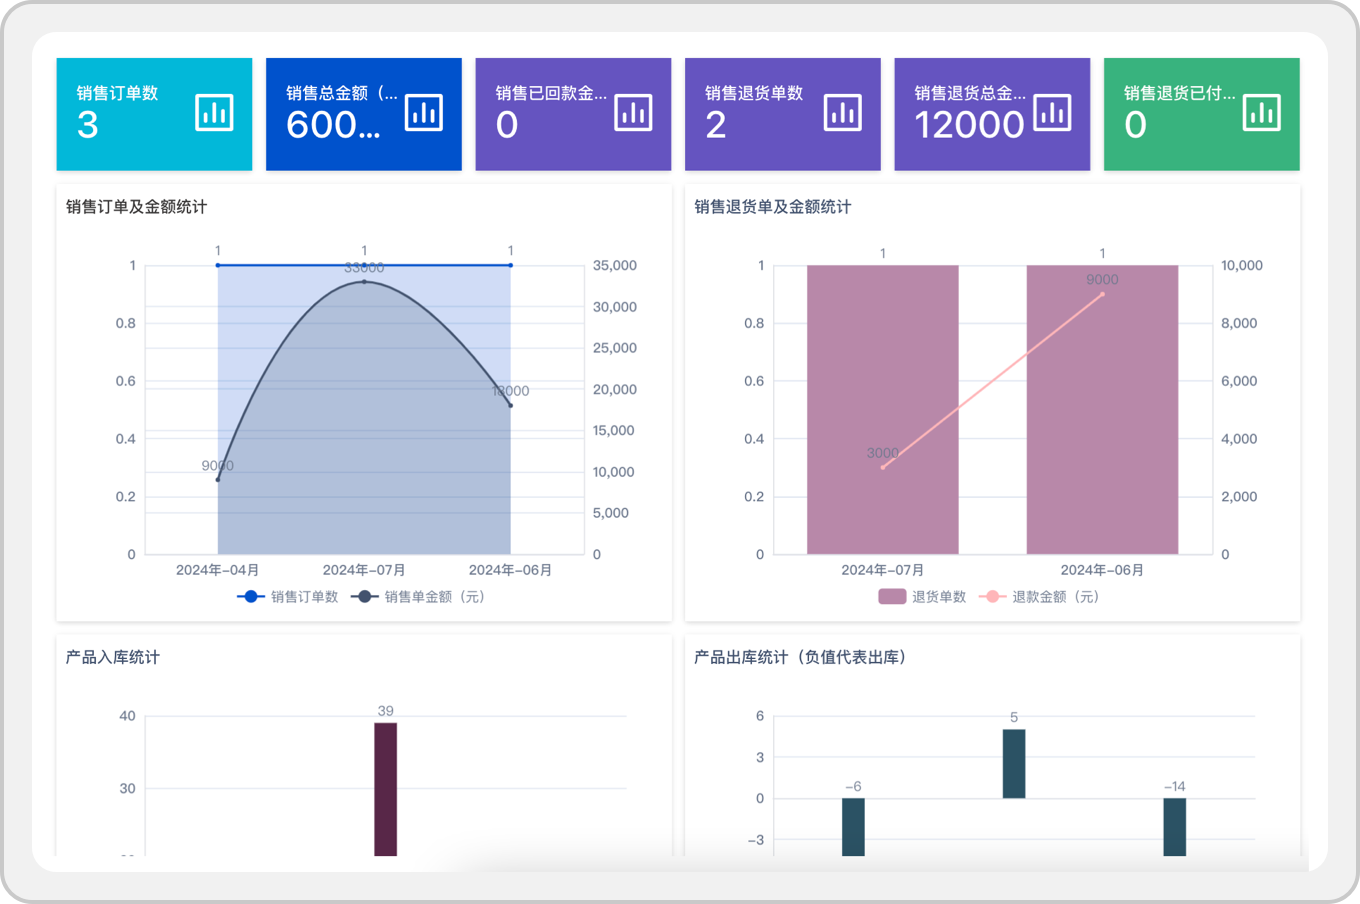Select the outbound bar labeled -14
Viewport: 1360px width, 904px height.
tap(1175, 827)
